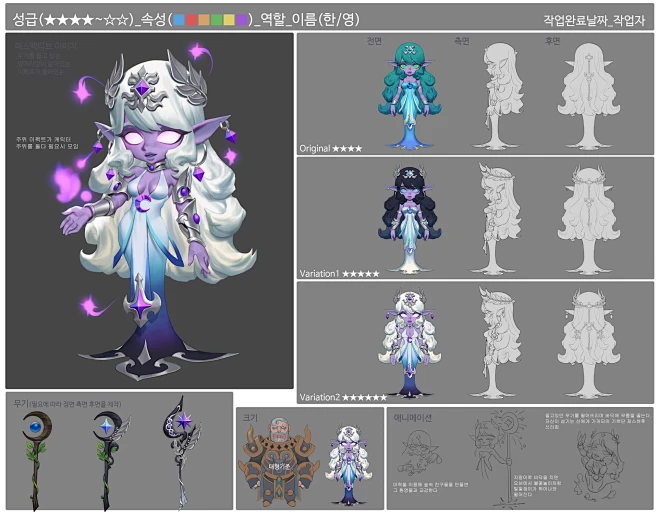Click the Variation2 six-star label text
Viewport: 658px width, 514px height.
point(340,397)
